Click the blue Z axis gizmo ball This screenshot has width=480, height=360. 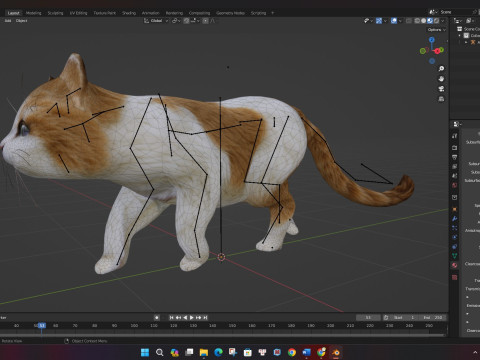pyautogui.click(x=432, y=40)
